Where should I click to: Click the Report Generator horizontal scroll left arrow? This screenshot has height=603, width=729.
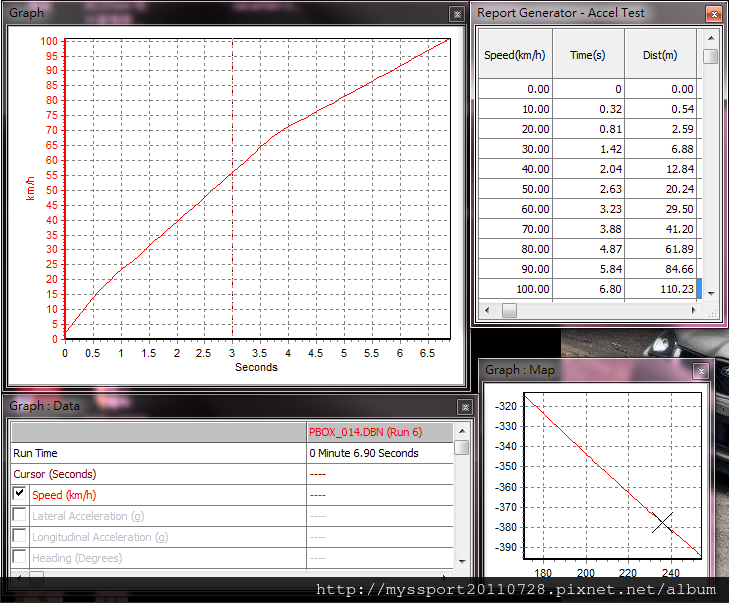coord(487,310)
